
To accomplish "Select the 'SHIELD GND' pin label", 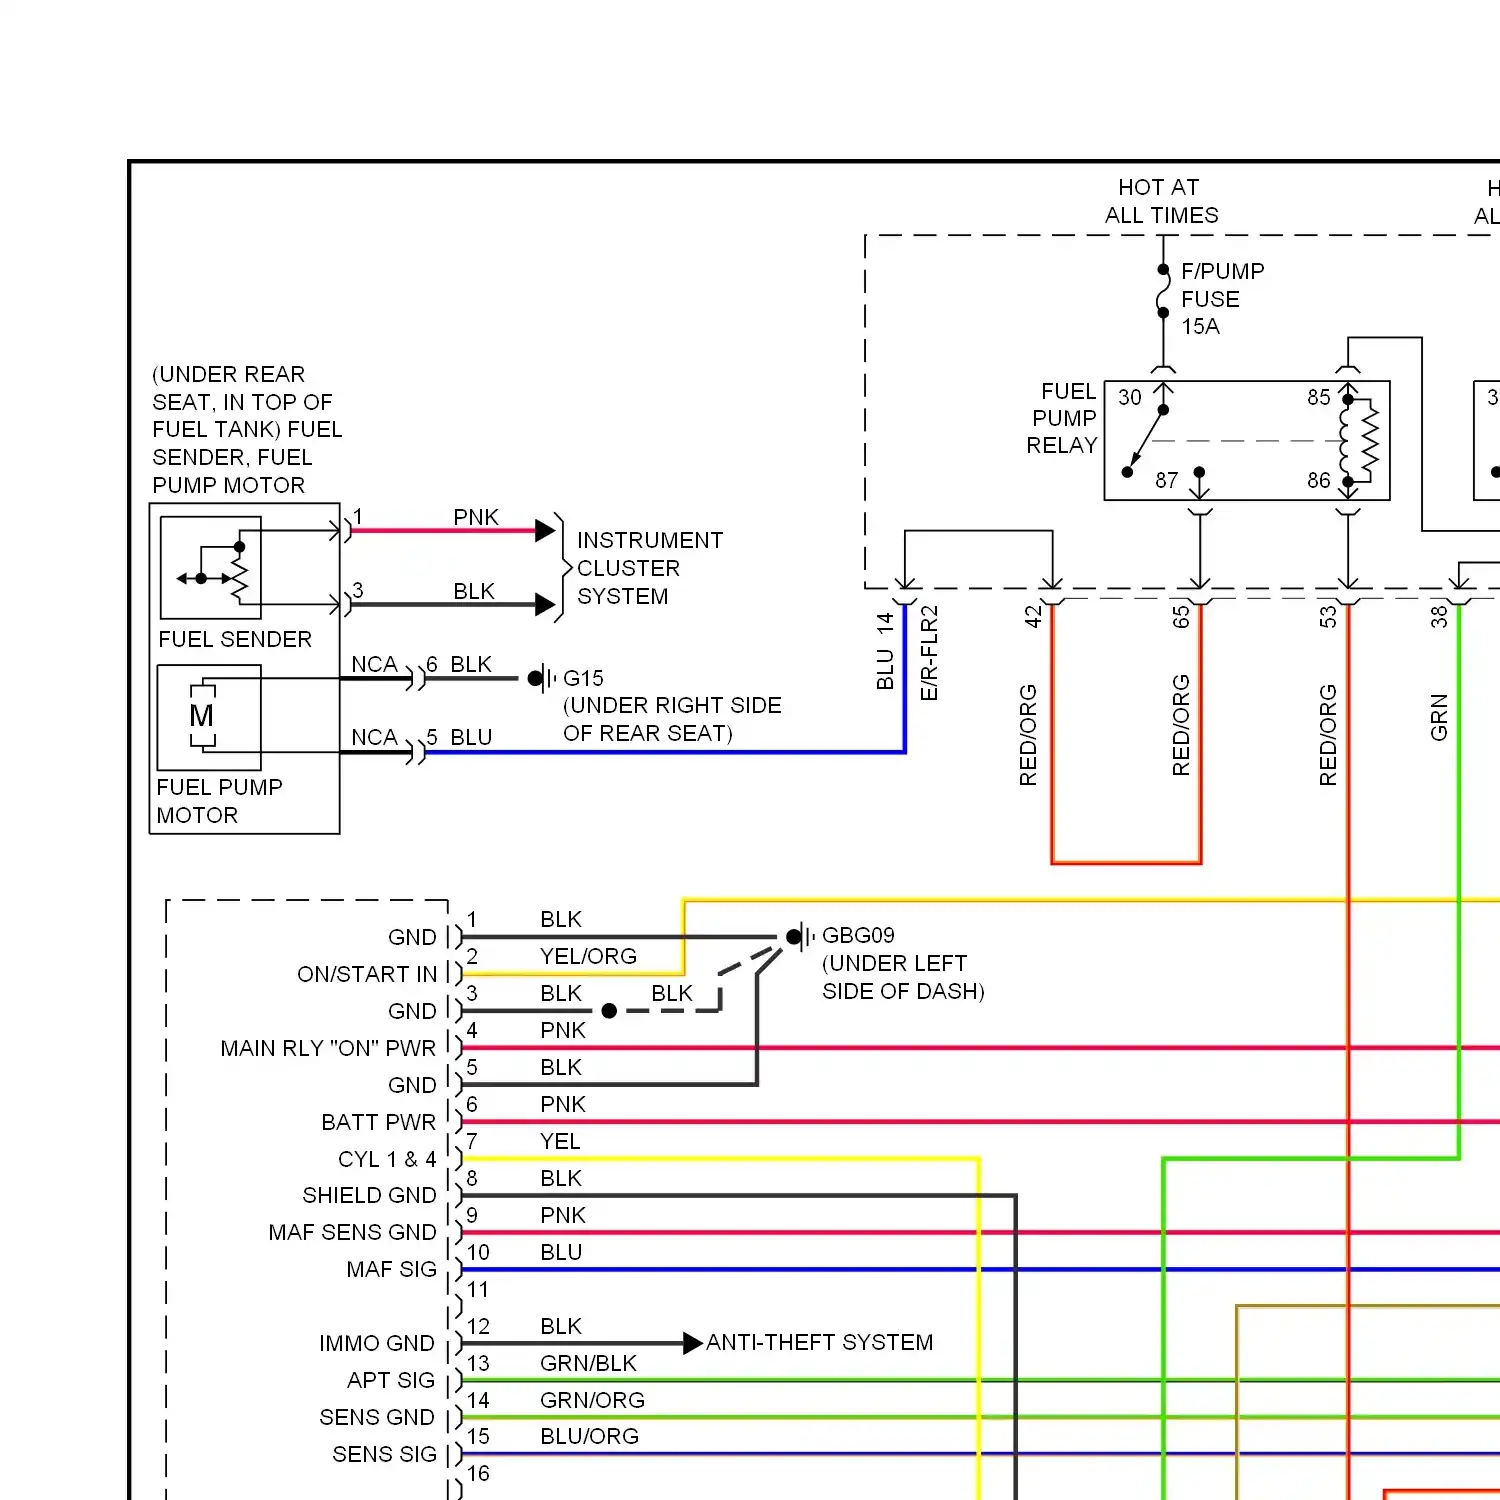I will pyautogui.click(x=369, y=1195).
